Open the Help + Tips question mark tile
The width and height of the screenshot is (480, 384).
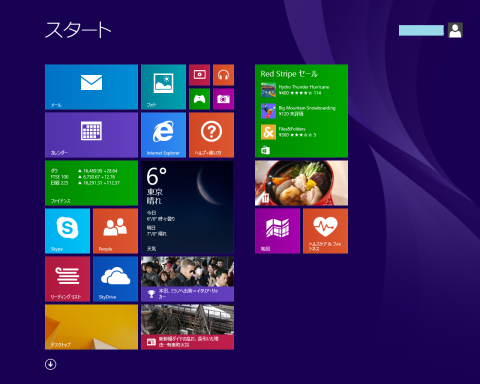(x=211, y=135)
